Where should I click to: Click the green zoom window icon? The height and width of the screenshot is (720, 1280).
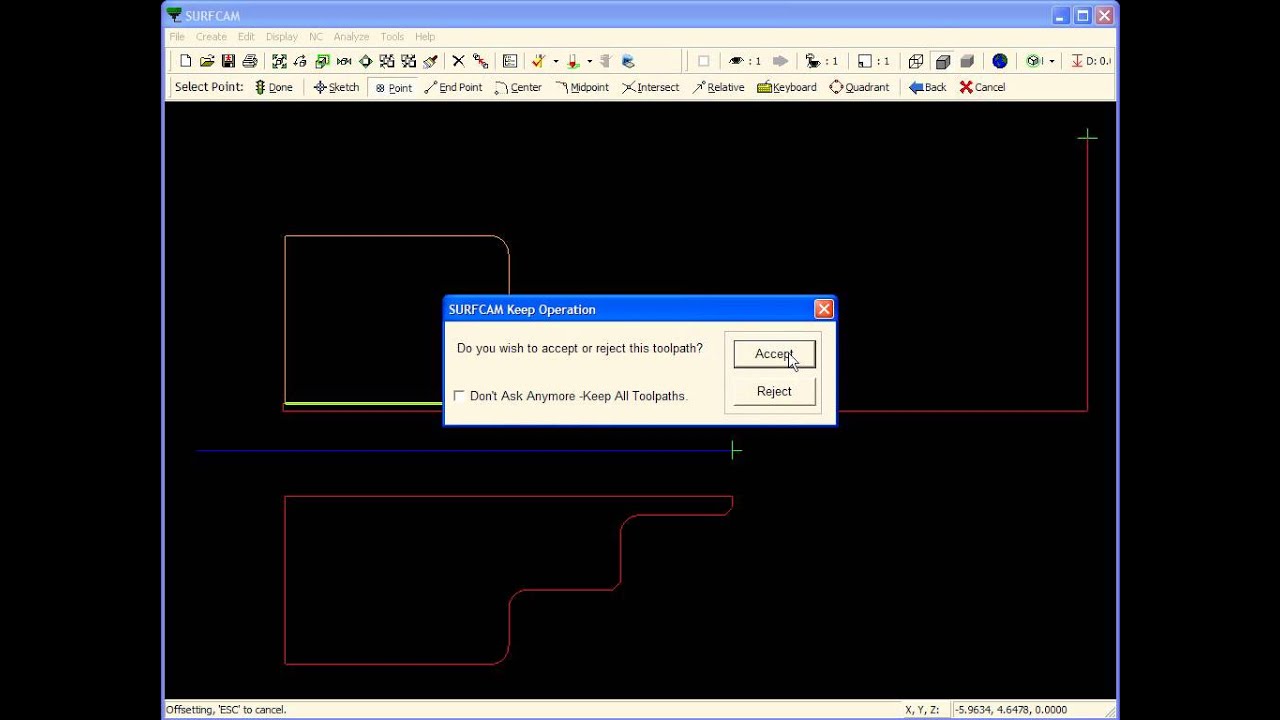(322, 61)
